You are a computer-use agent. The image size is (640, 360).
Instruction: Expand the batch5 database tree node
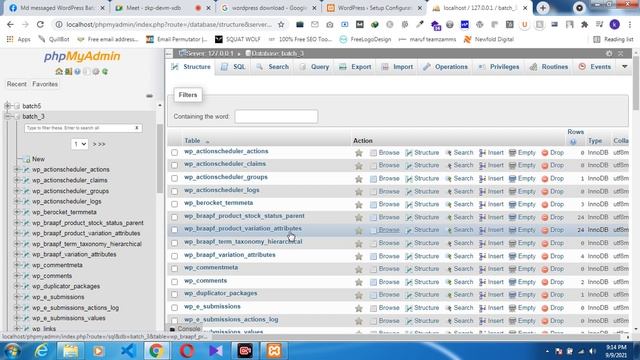pos(7,106)
